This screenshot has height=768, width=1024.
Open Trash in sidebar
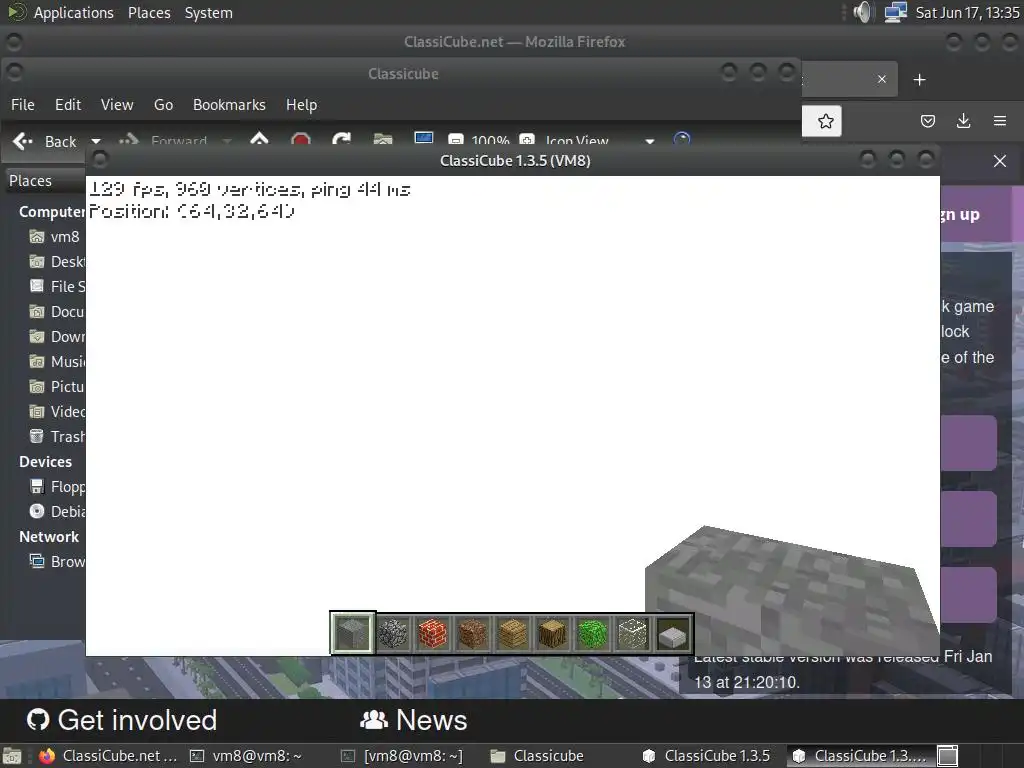coord(57,436)
